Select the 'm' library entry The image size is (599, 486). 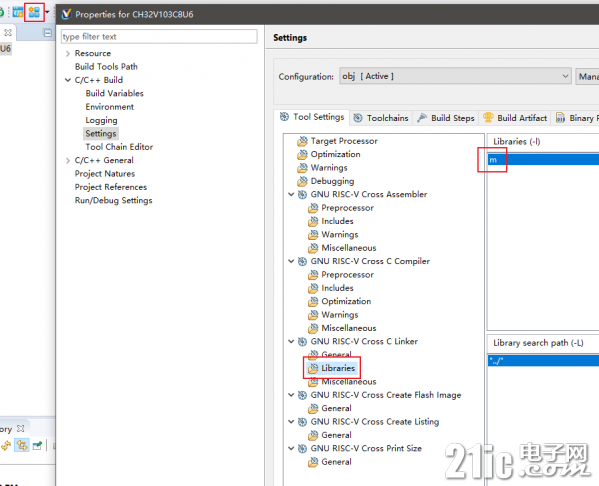tap(543, 160)
